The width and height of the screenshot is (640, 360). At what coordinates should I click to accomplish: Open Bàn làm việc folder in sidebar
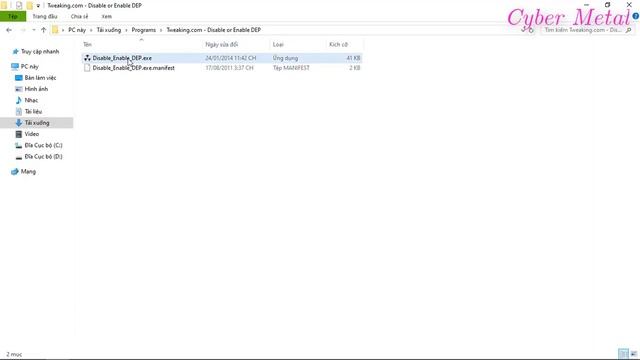point(40,78)
